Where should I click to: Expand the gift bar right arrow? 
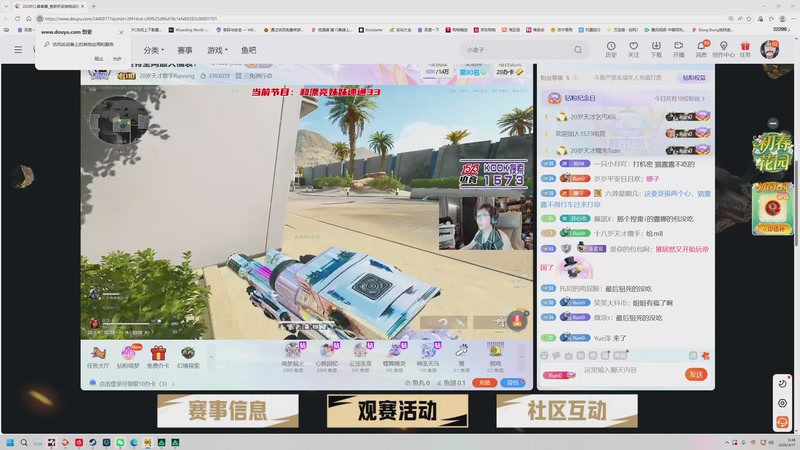(521, 357)
